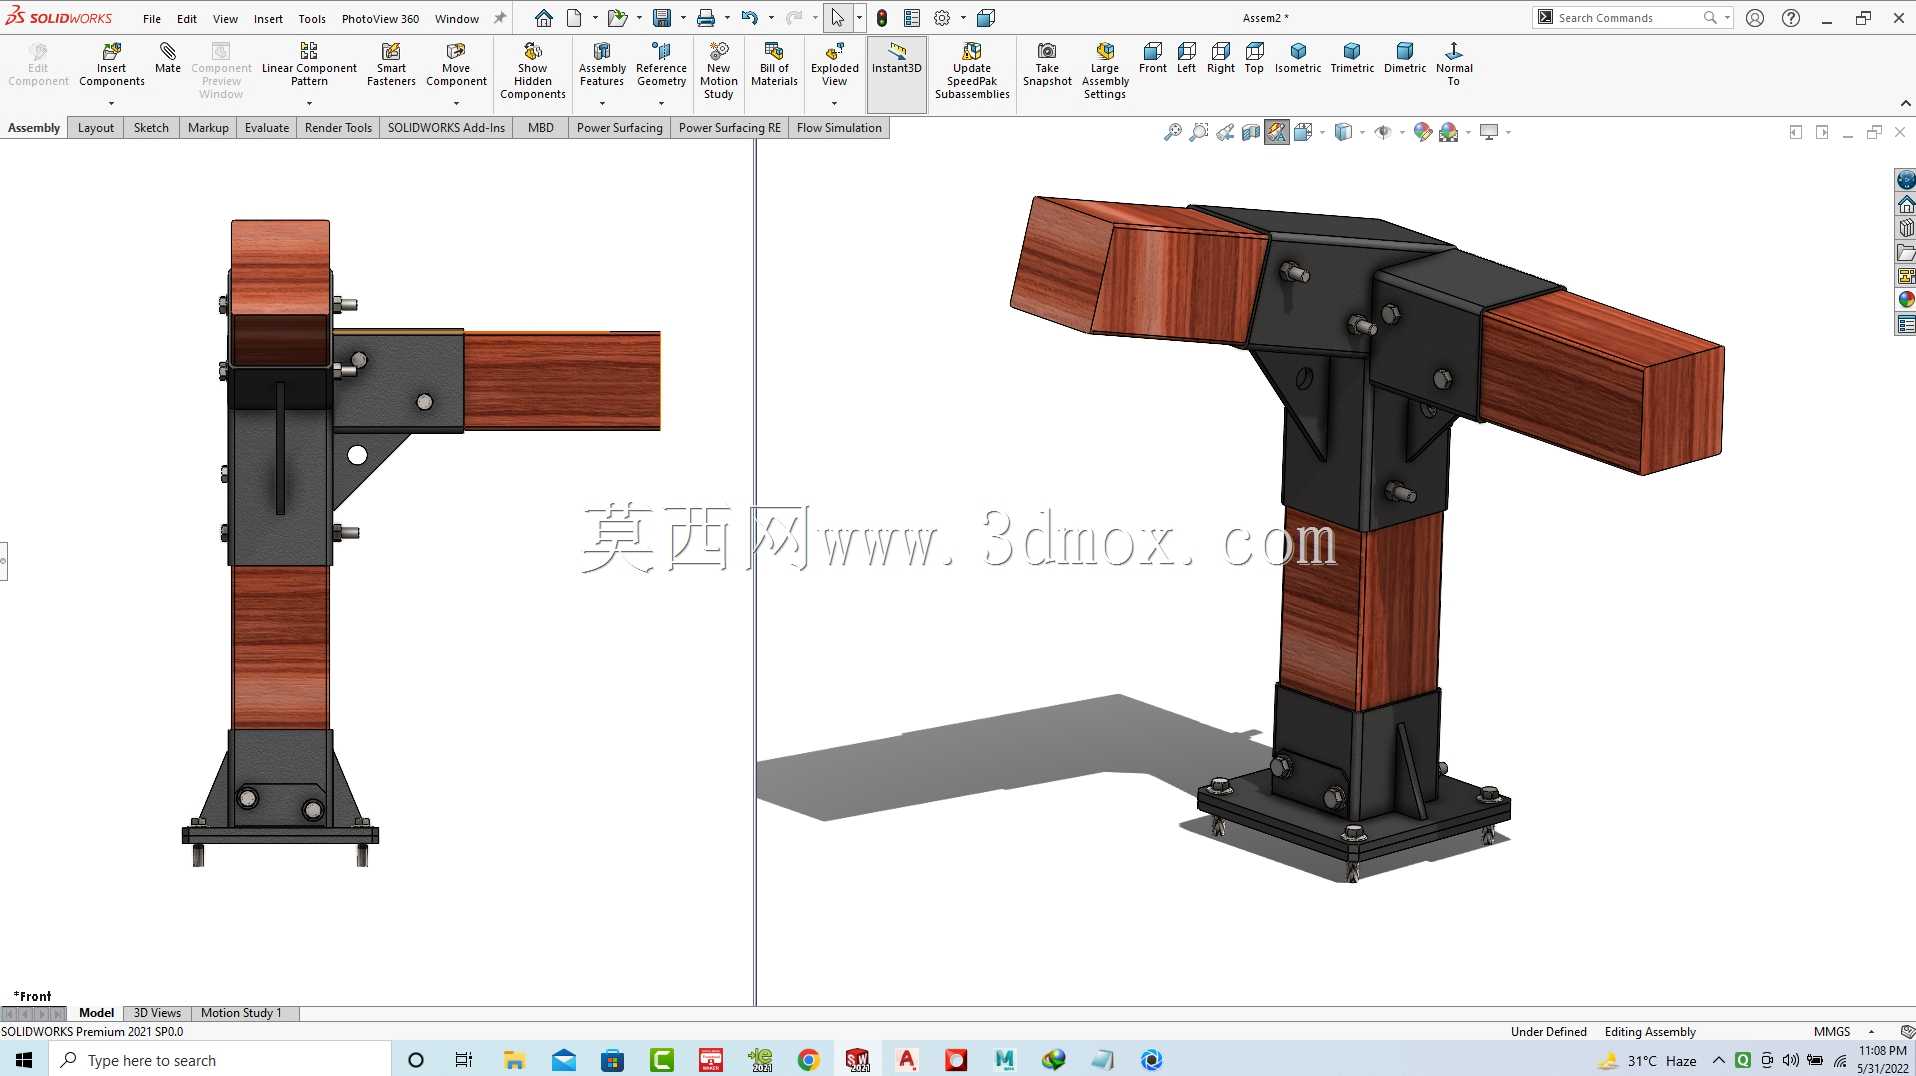Set Isometric view orientation
Viewport: 1916px width, 1076px height.
click(1298, 58)
